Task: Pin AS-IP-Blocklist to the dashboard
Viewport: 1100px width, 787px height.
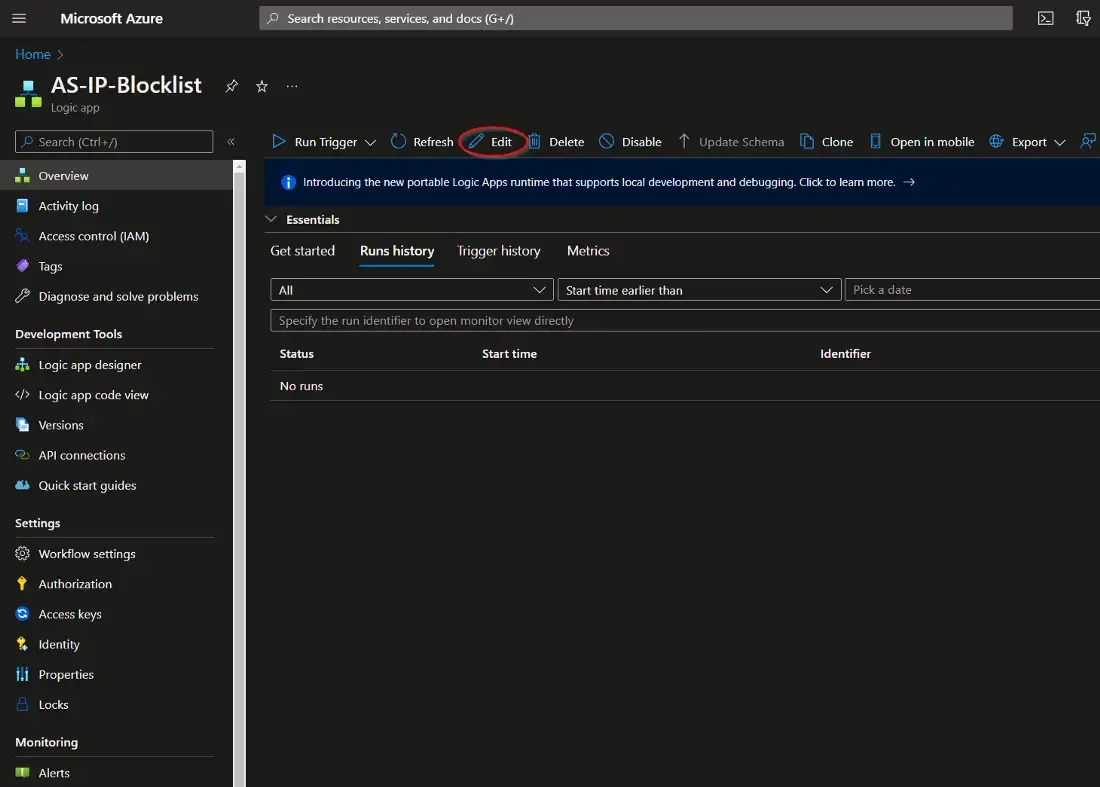Action: 231,86
